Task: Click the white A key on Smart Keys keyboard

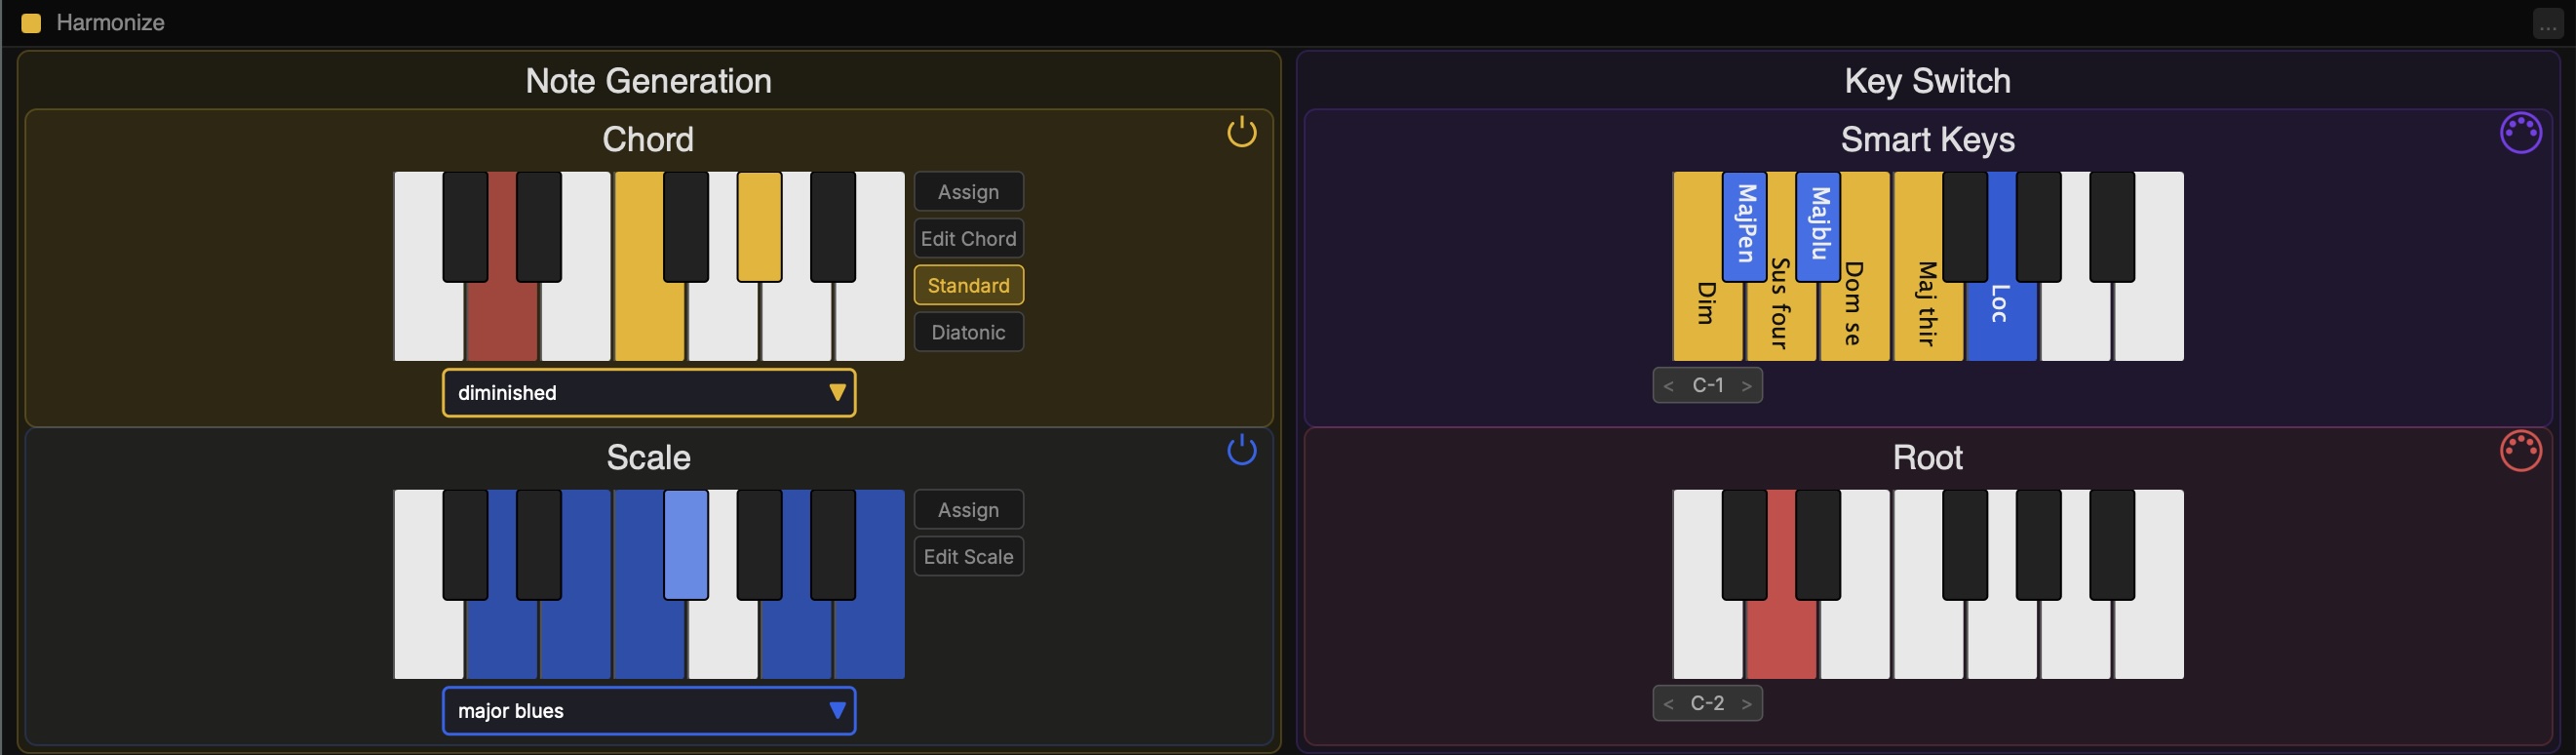Action: click(x=2076, y=320)
